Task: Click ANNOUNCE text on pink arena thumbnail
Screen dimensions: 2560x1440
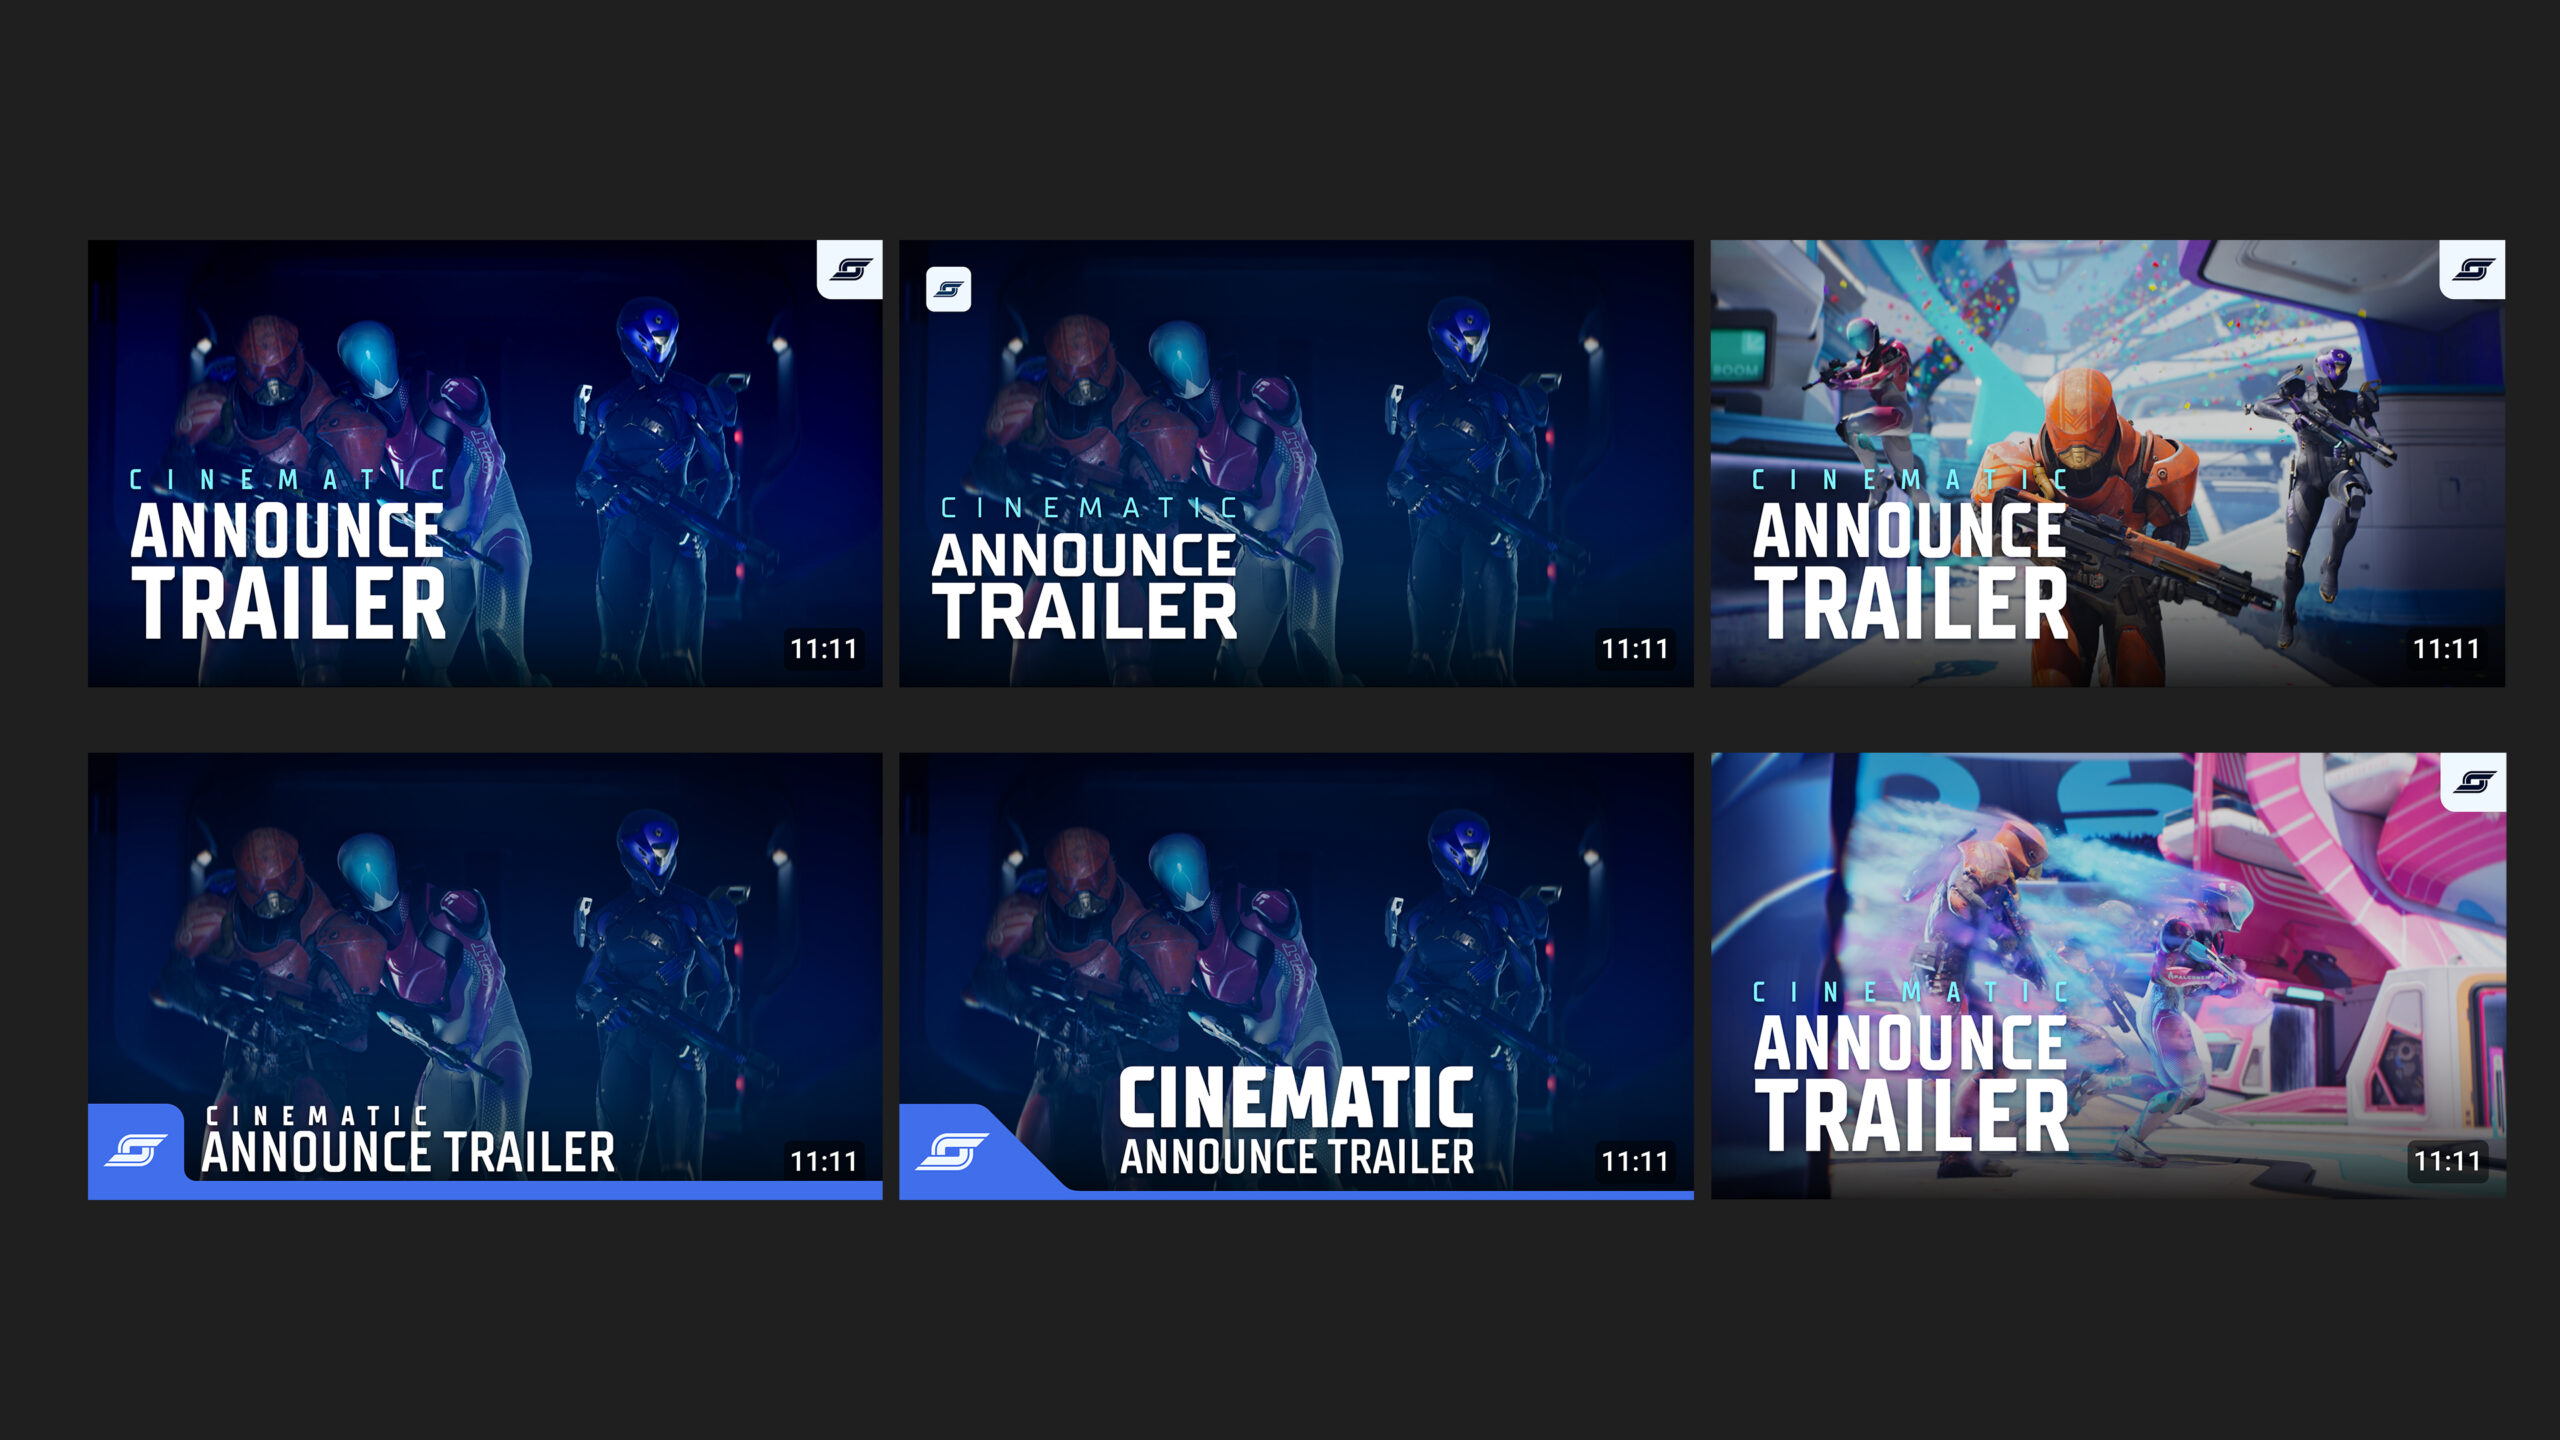Action: click(x=1910, y=1044)
